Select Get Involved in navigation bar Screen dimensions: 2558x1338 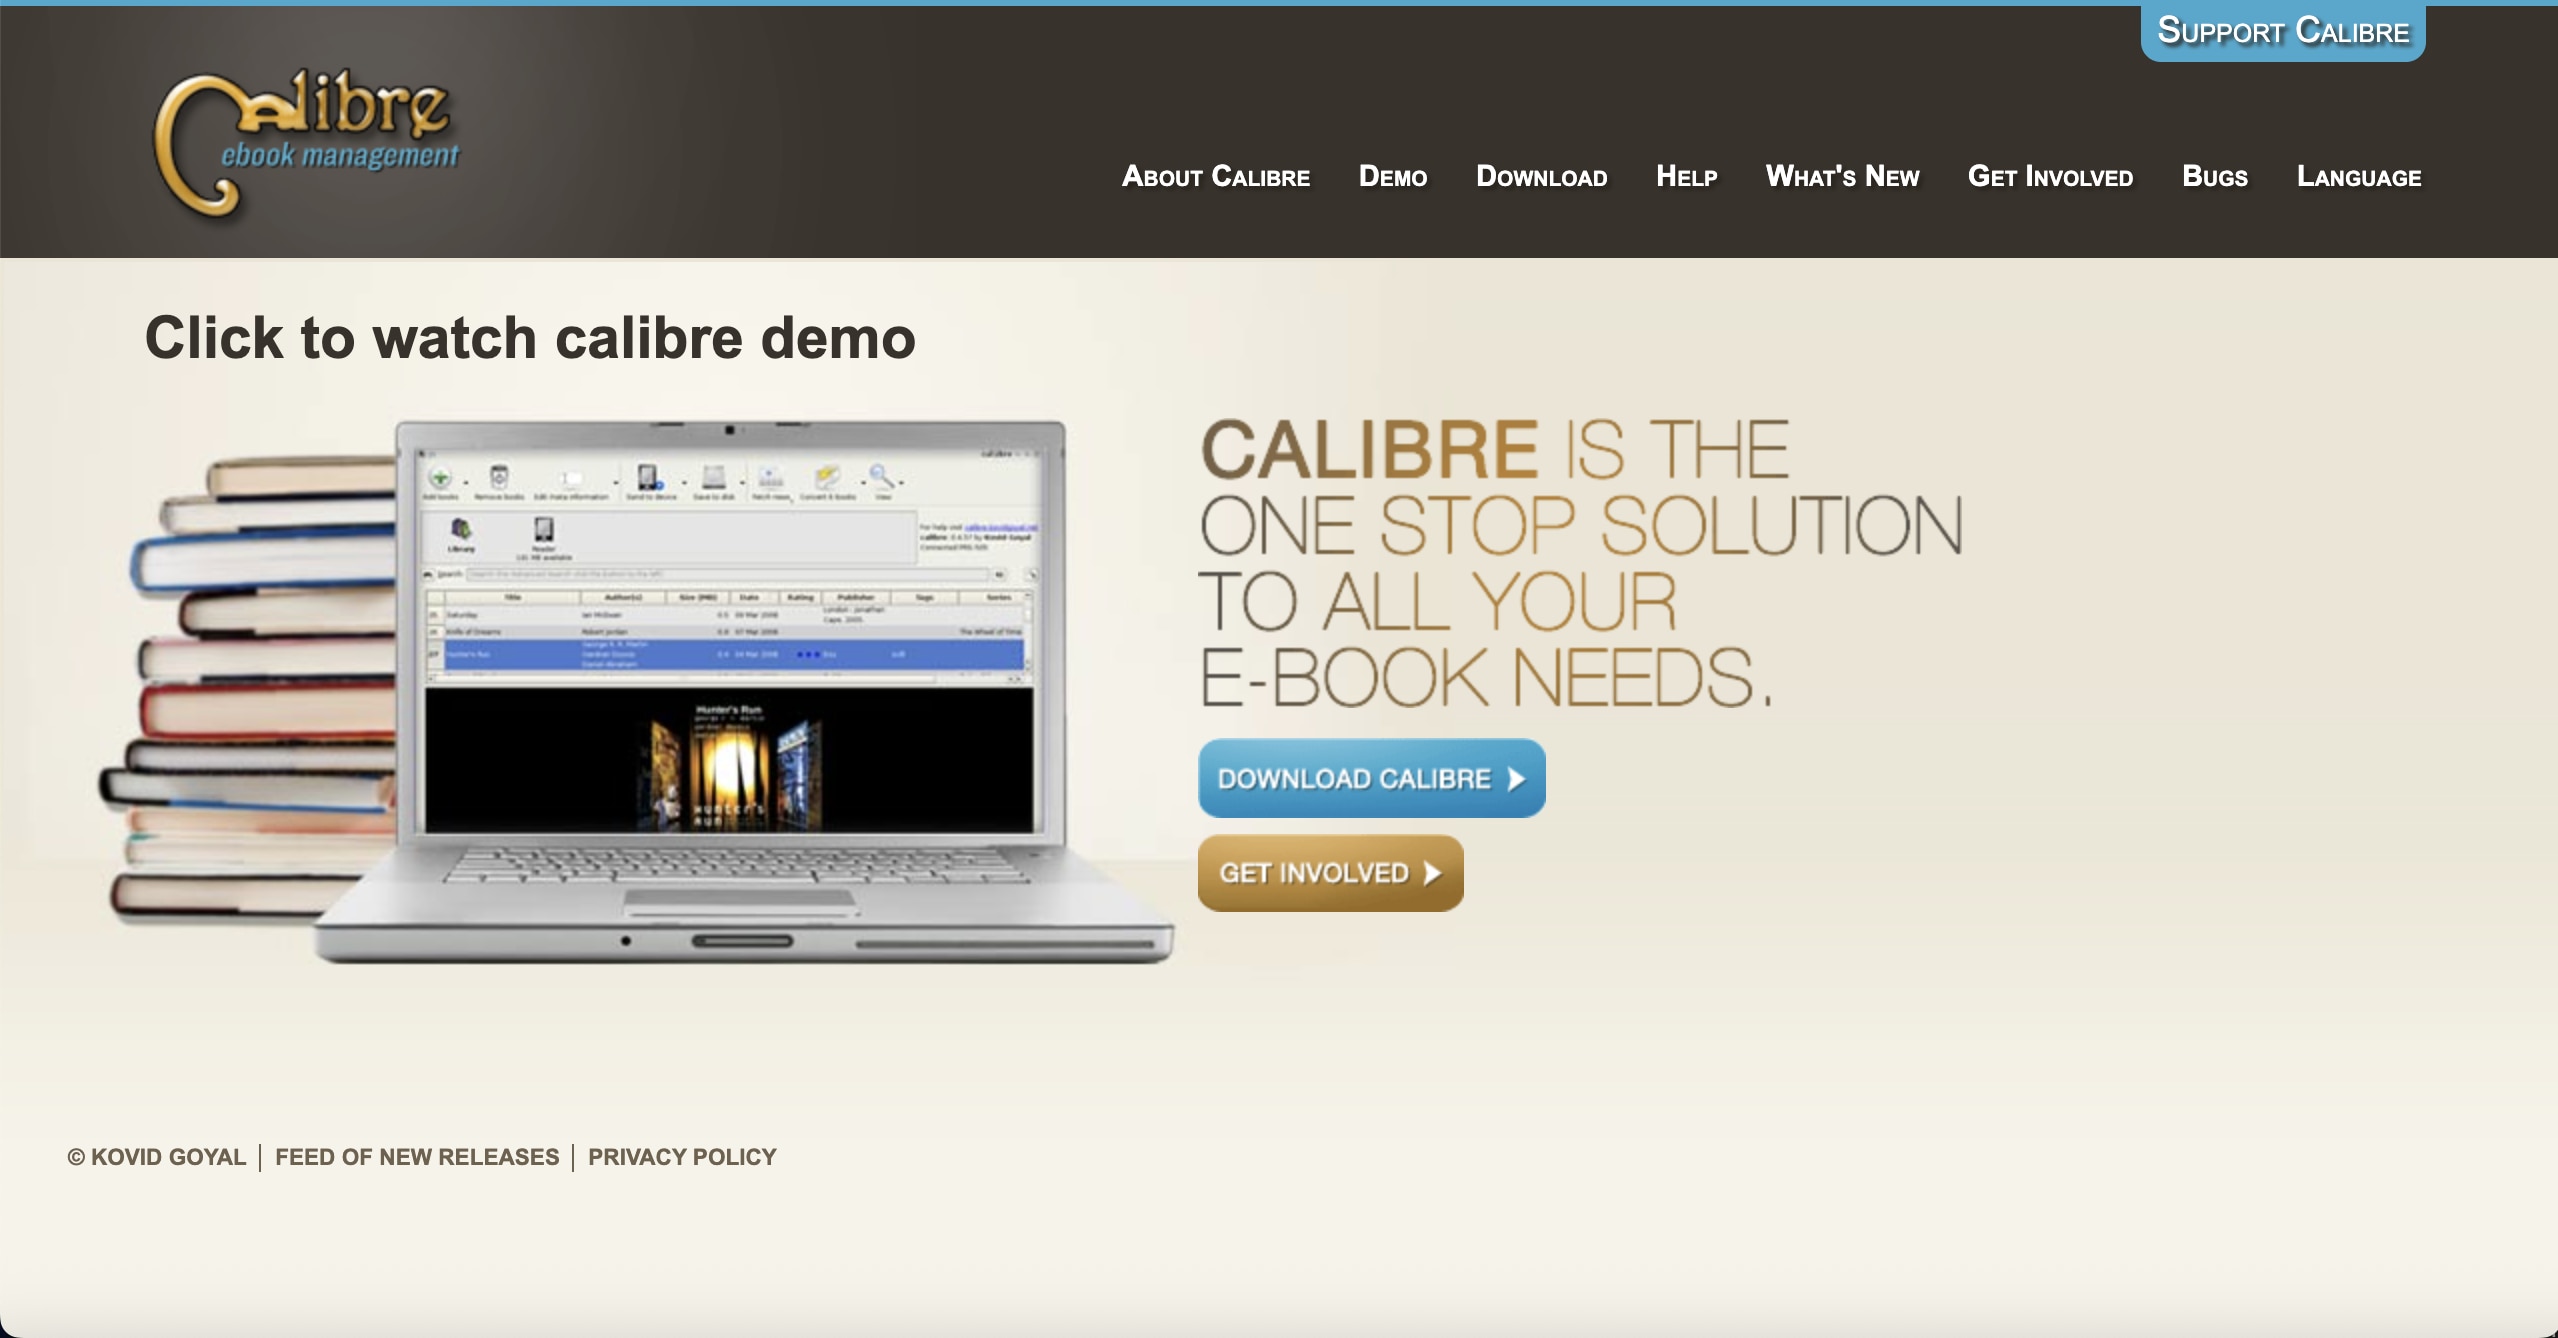click(2050, 177)
